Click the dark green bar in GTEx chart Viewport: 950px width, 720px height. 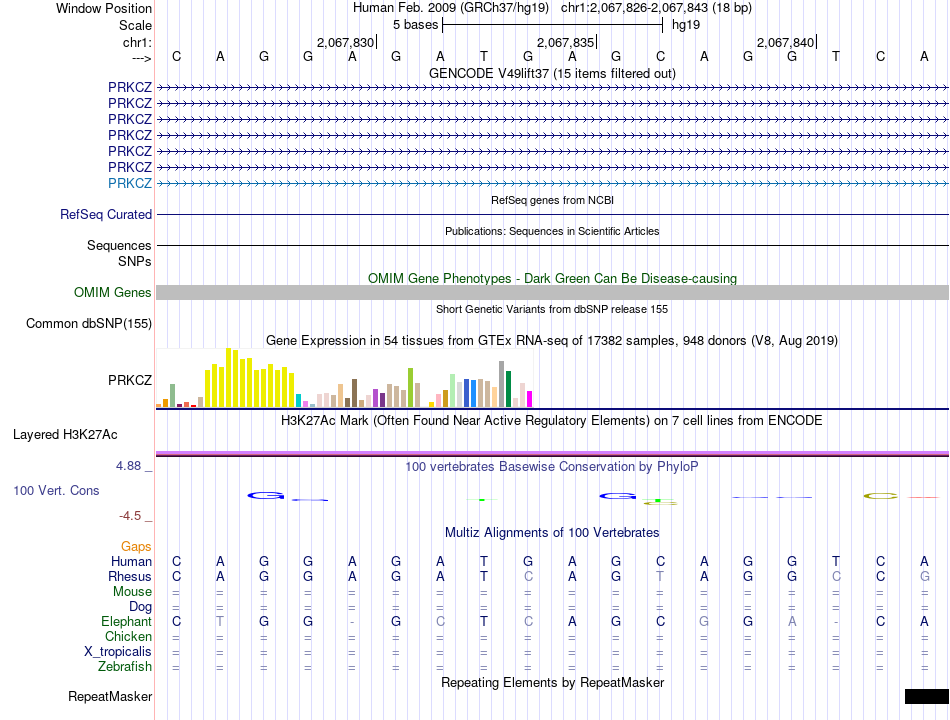508,388
